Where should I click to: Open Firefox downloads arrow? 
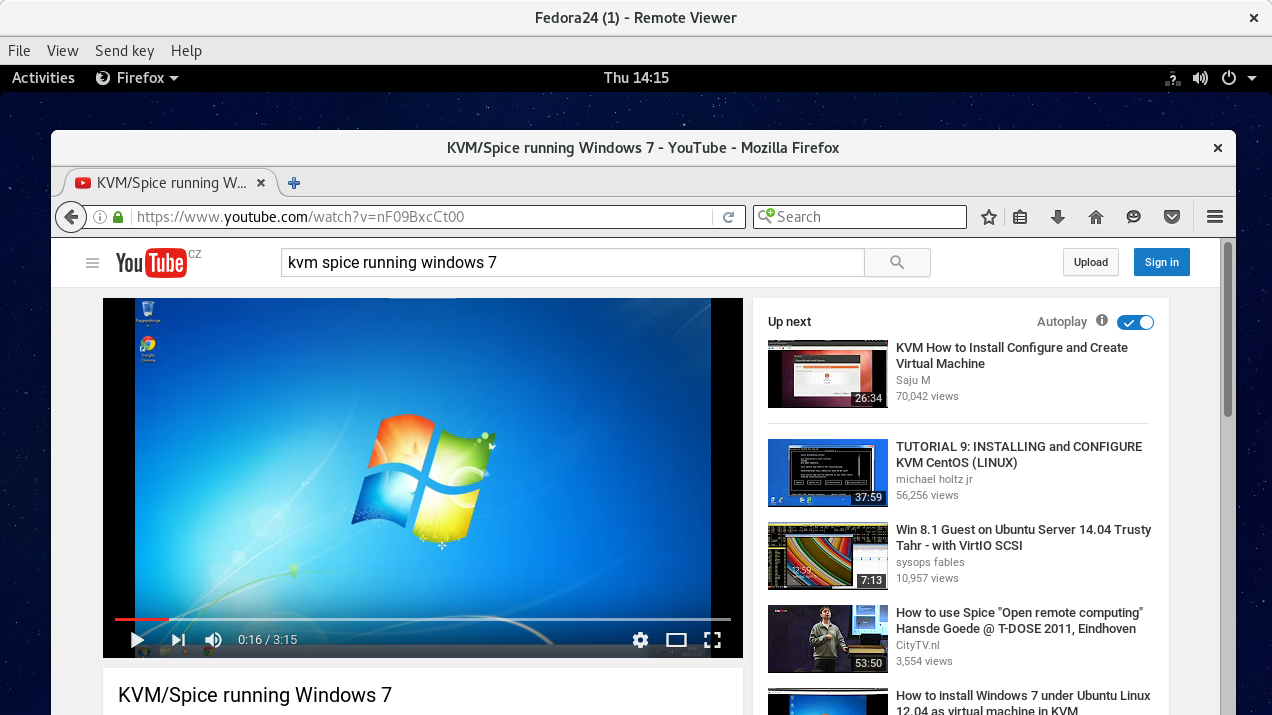click(x=1058, y=217)
